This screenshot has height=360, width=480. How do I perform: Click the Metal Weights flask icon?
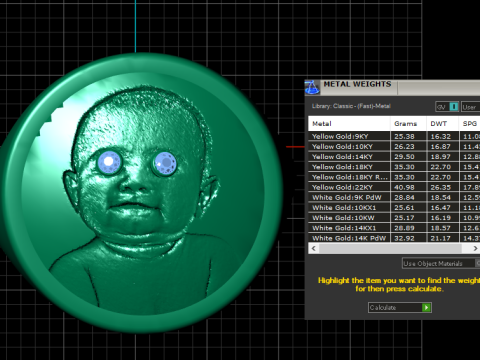tap(312, 87)
